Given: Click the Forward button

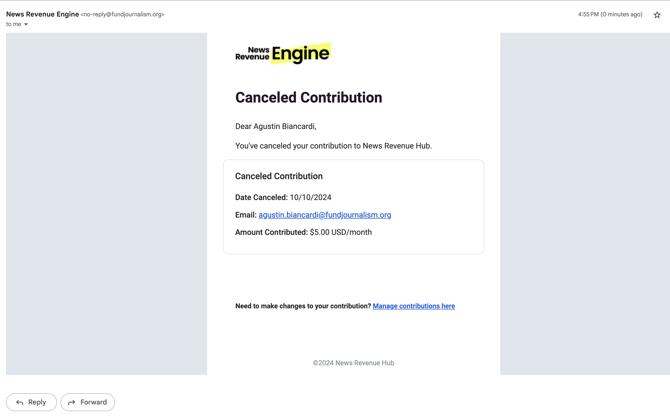Looking at the screenshot, I should [x=88, y=402].
